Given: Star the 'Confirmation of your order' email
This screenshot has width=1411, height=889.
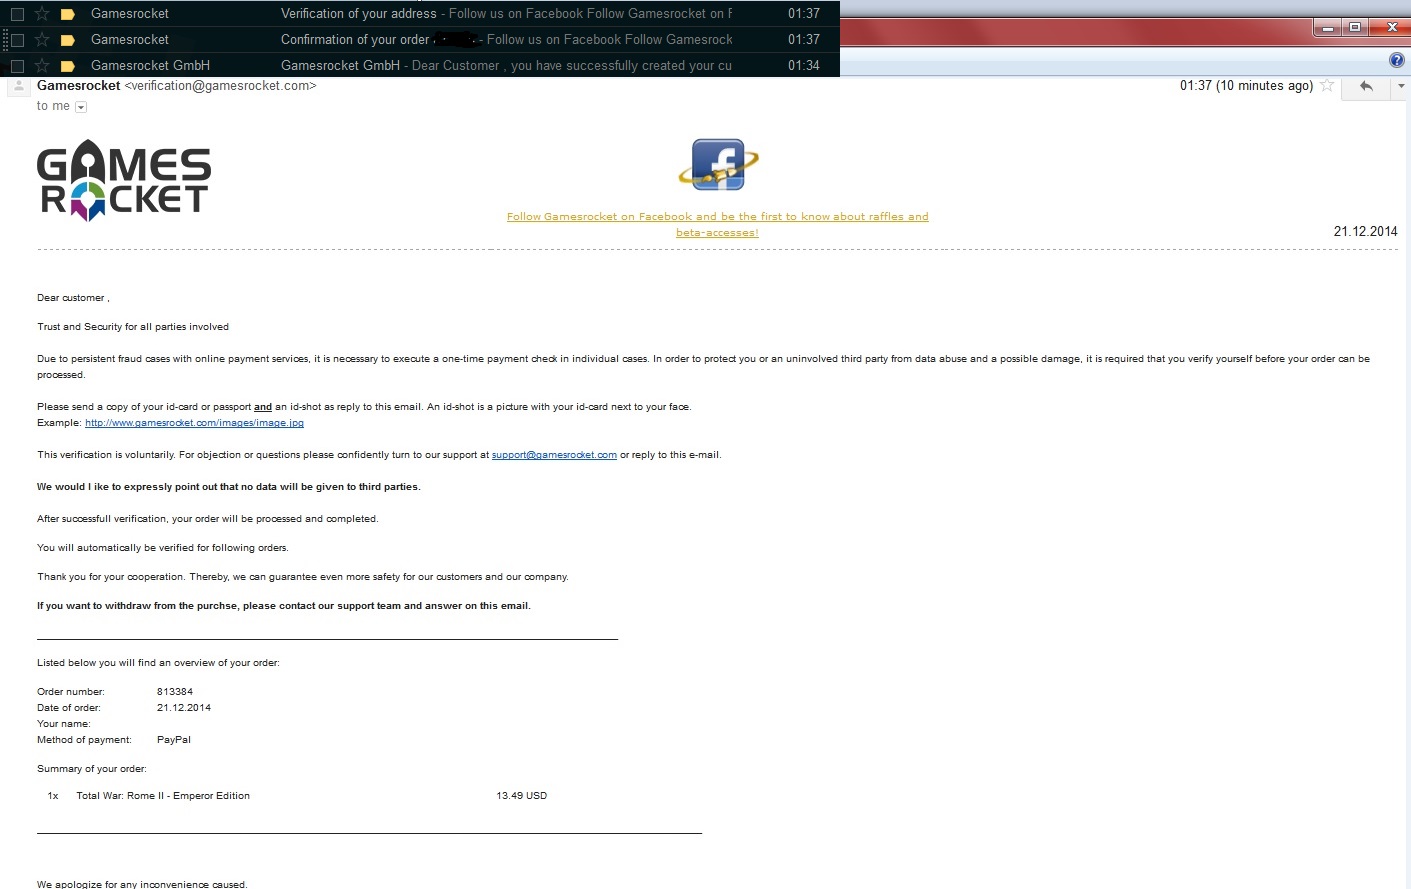Looking at the screenshot, I should [42, 40].
